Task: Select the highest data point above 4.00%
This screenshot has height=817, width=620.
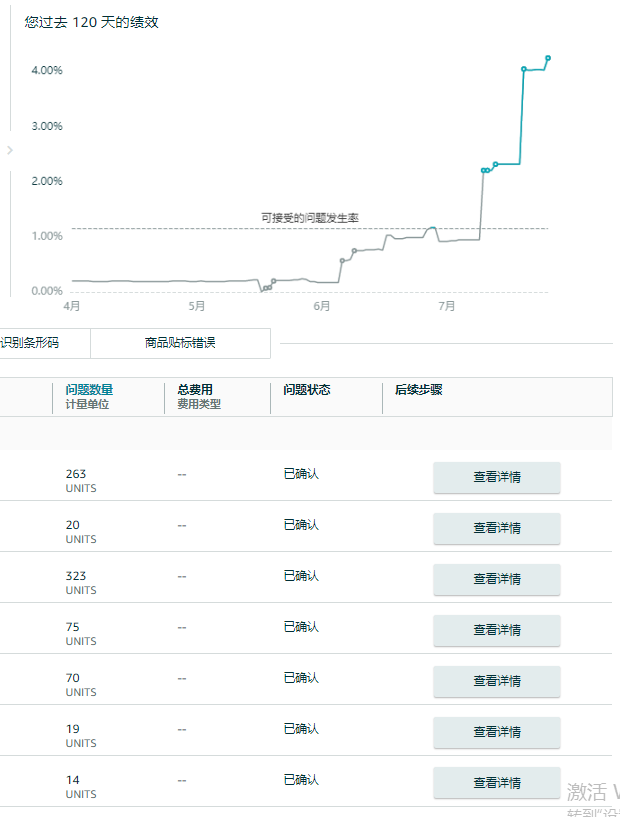Action: pos(548,58)
